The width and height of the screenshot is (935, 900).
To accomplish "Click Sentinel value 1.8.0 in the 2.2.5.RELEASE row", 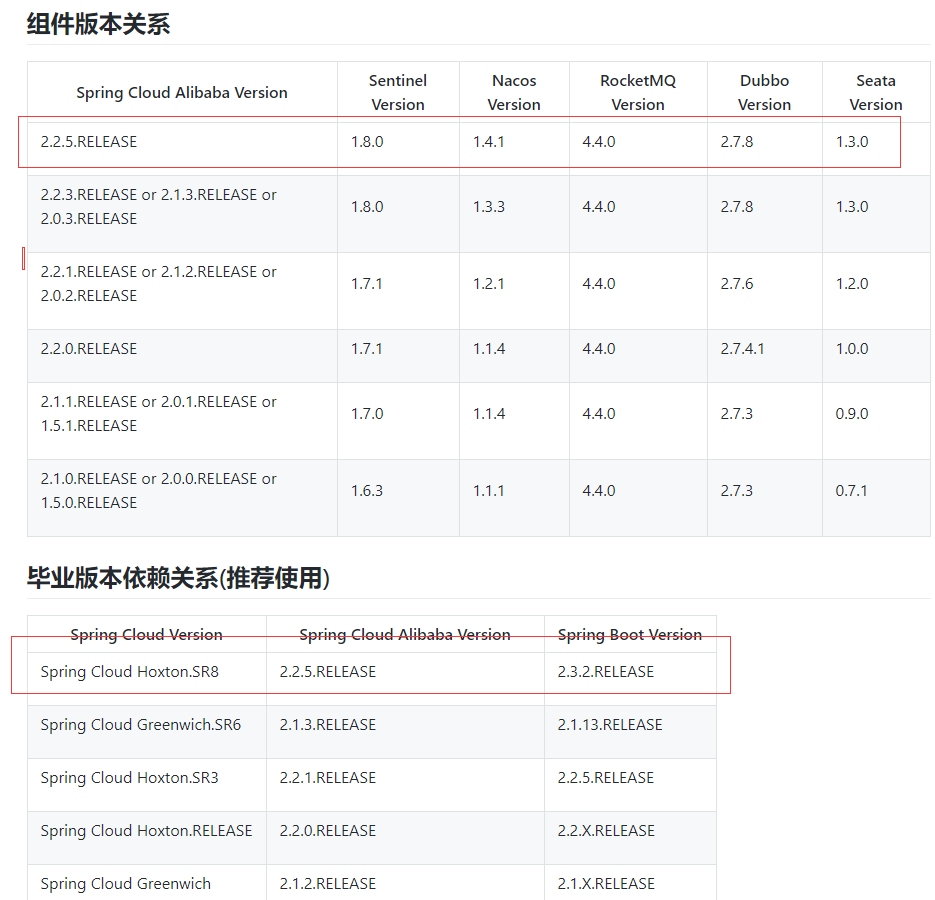I will (367, 142).
